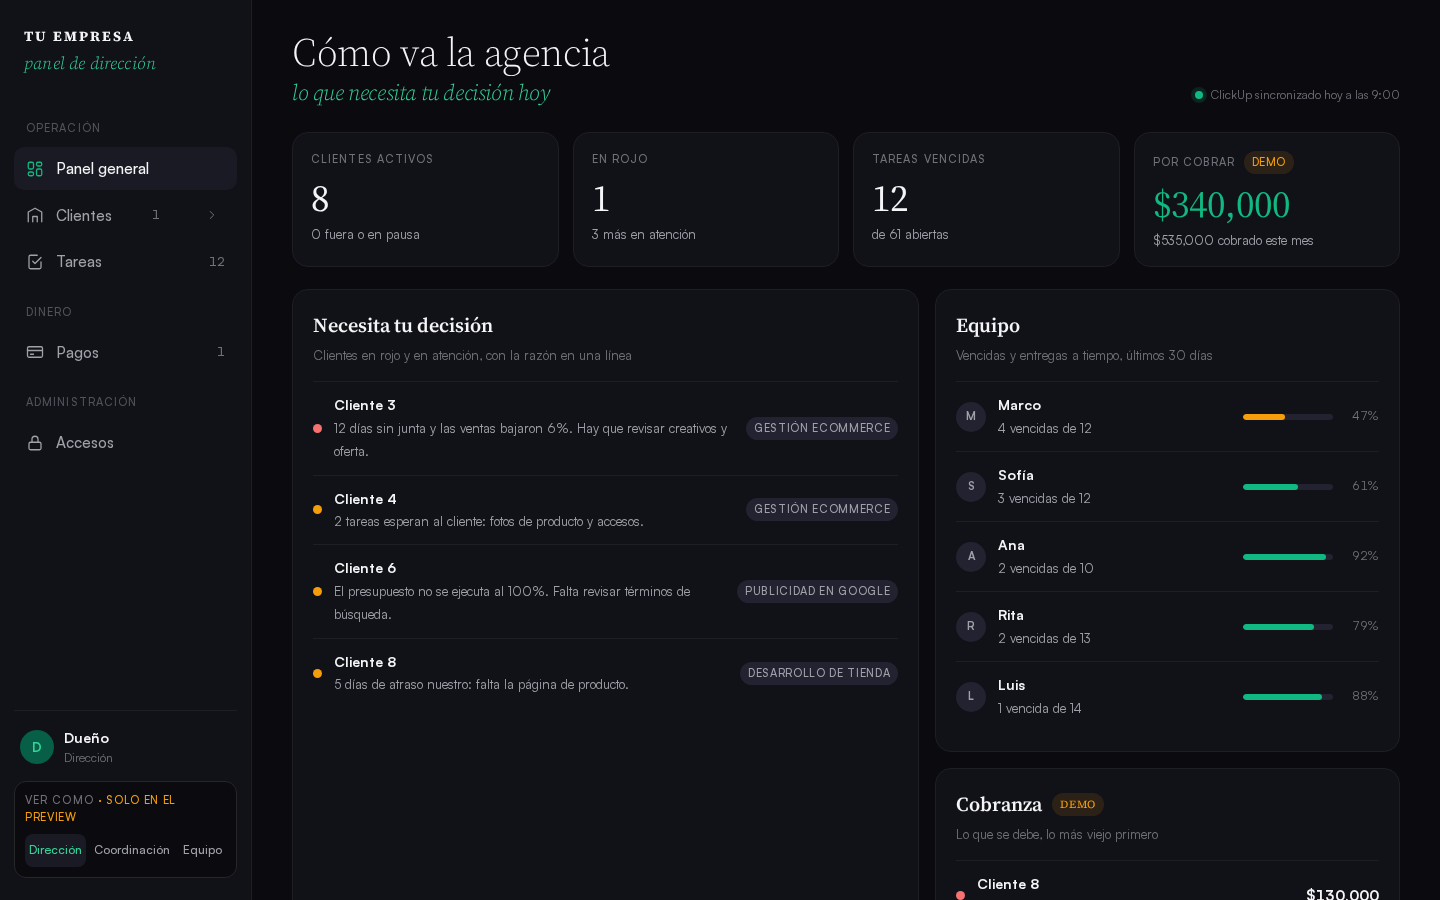Click the 'de 61 abiertas' text
This screenshot has width=1440, height=900.
(910, 234)
